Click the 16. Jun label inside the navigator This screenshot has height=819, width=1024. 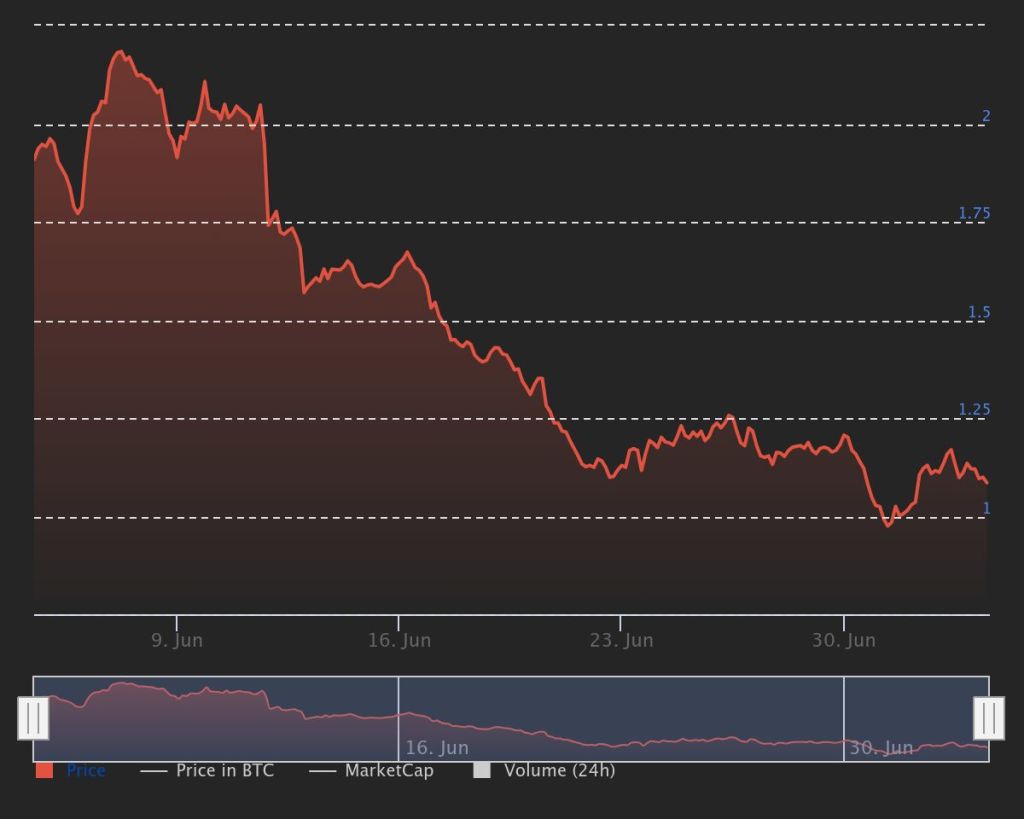click(x=437, y=748)
